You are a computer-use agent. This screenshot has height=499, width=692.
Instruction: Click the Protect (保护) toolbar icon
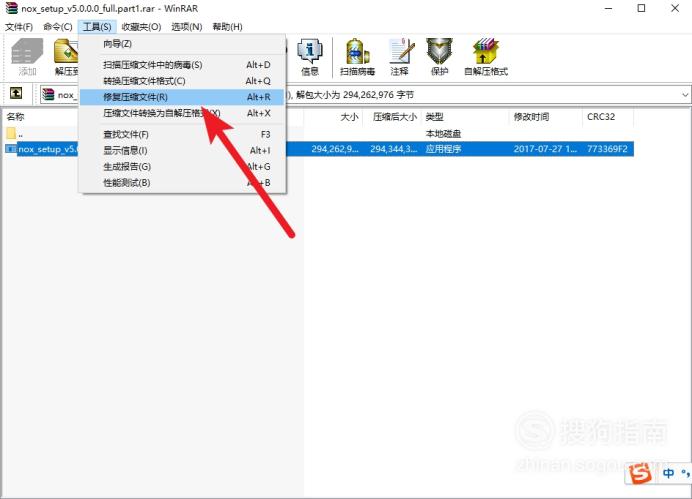pyautogui.click(x=439, y=57)
